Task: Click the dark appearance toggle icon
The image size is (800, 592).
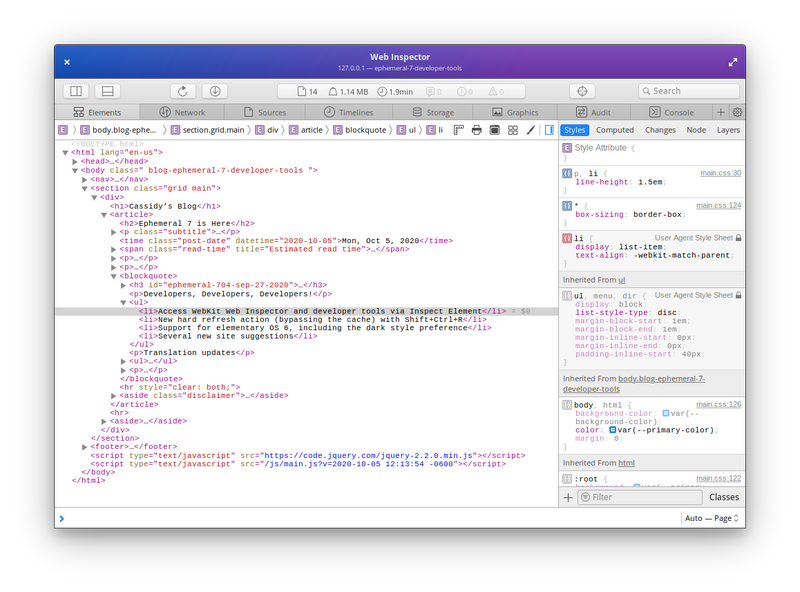Action: tap(494, 130)
